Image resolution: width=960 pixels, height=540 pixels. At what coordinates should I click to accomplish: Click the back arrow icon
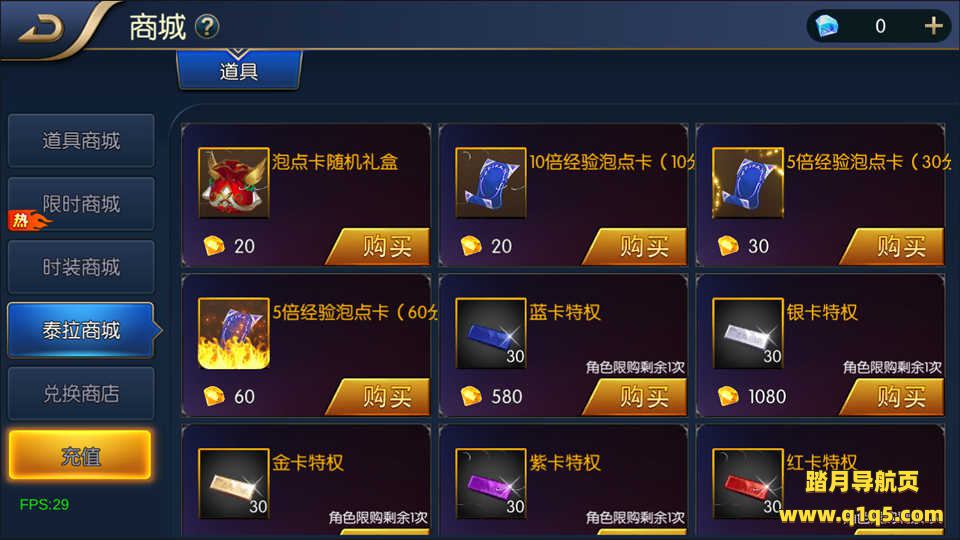click(x=41, y=29)
